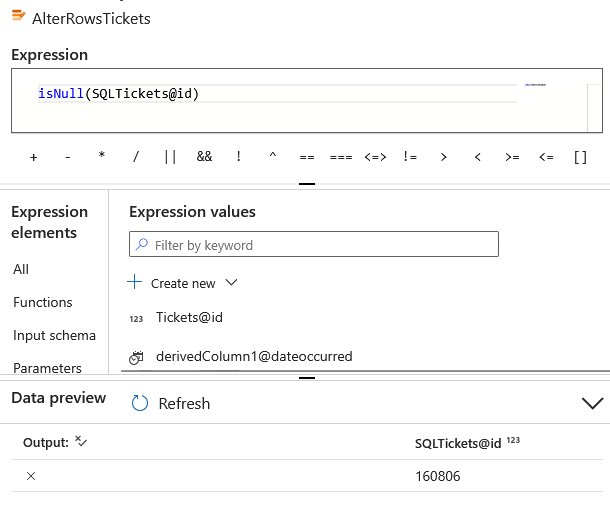This screenshot has width=610, height=529.
Task: Click the timestamp icon beside derivedColumn1@dateoccurred
Action: point(137,356)
